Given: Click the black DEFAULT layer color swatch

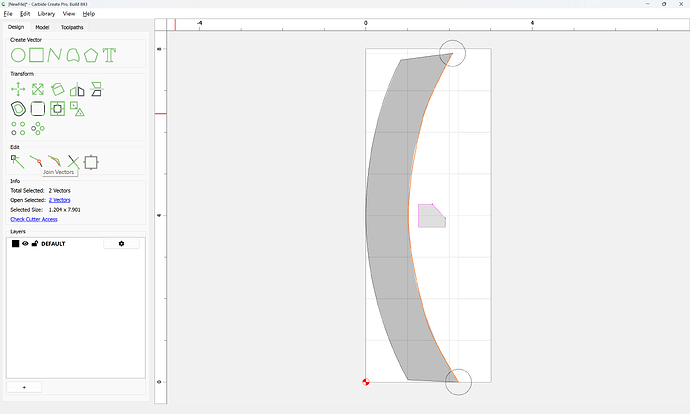Looking at the screenshot, I should [15, 244].
